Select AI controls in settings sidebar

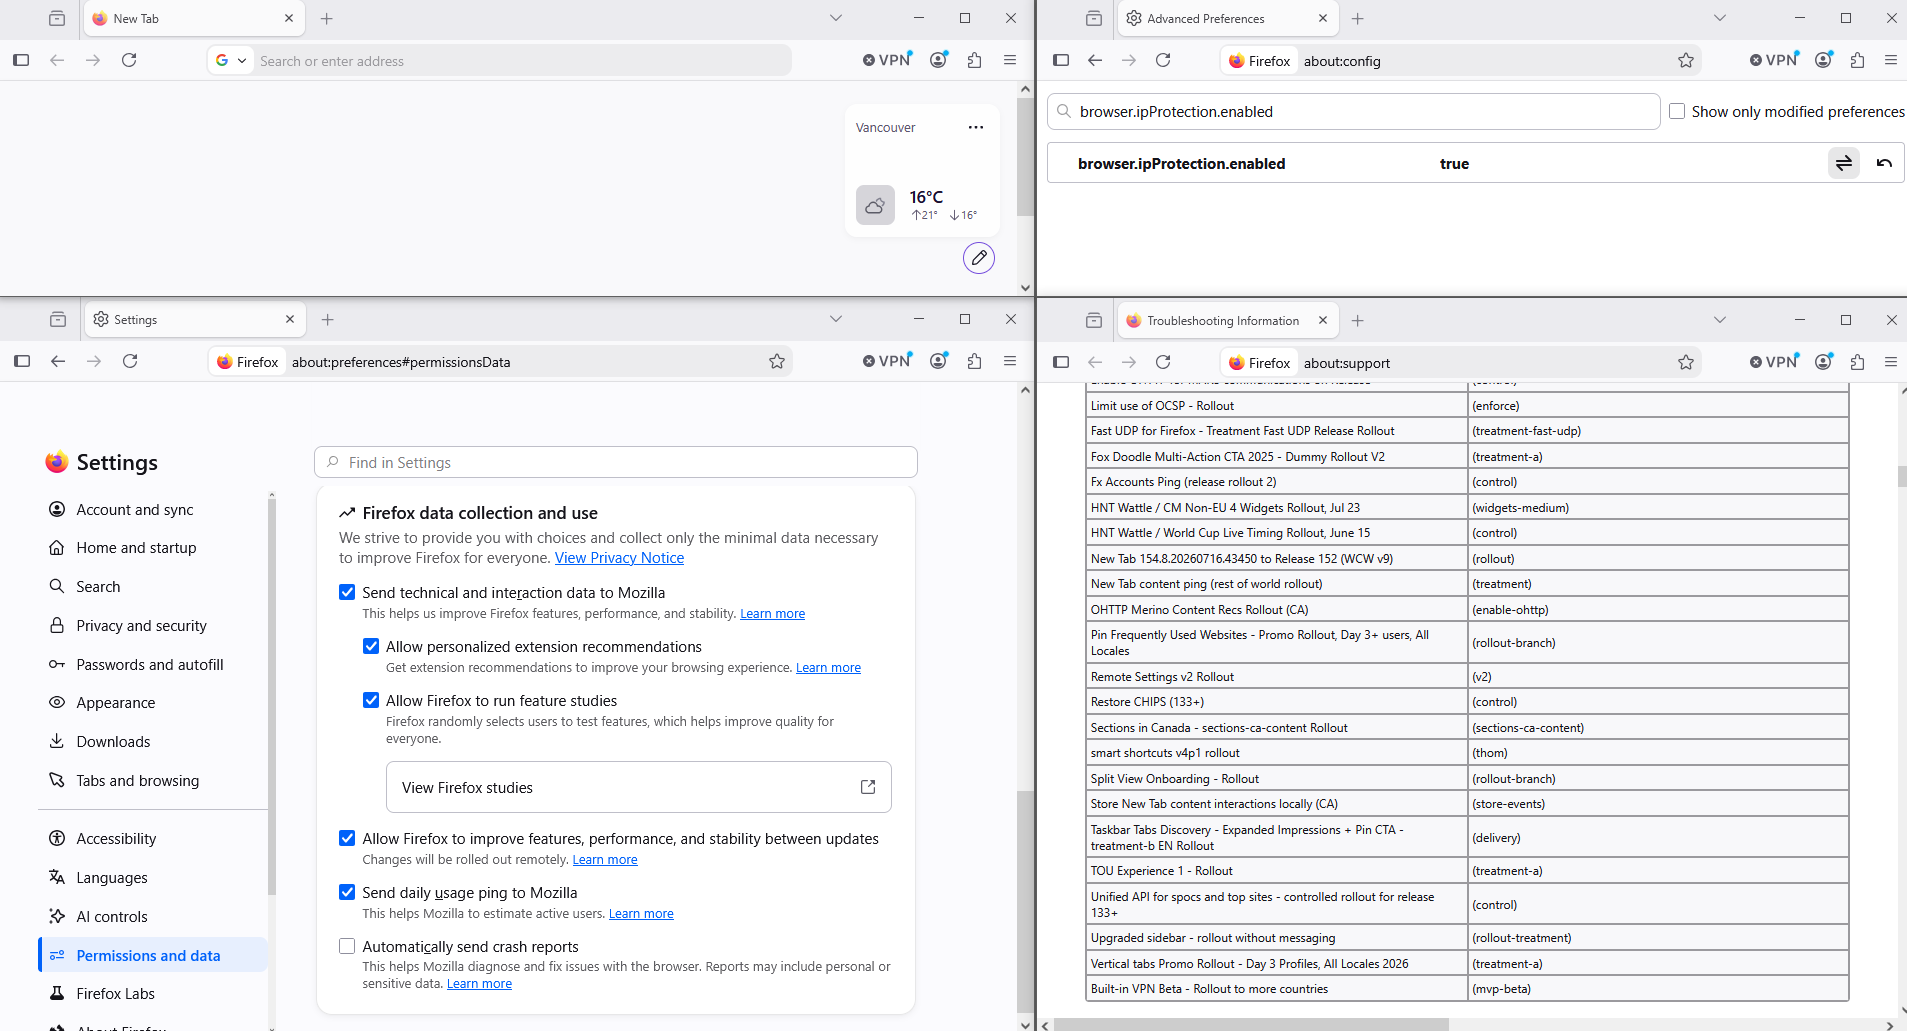pyautogui.click(x=111, y=916)
